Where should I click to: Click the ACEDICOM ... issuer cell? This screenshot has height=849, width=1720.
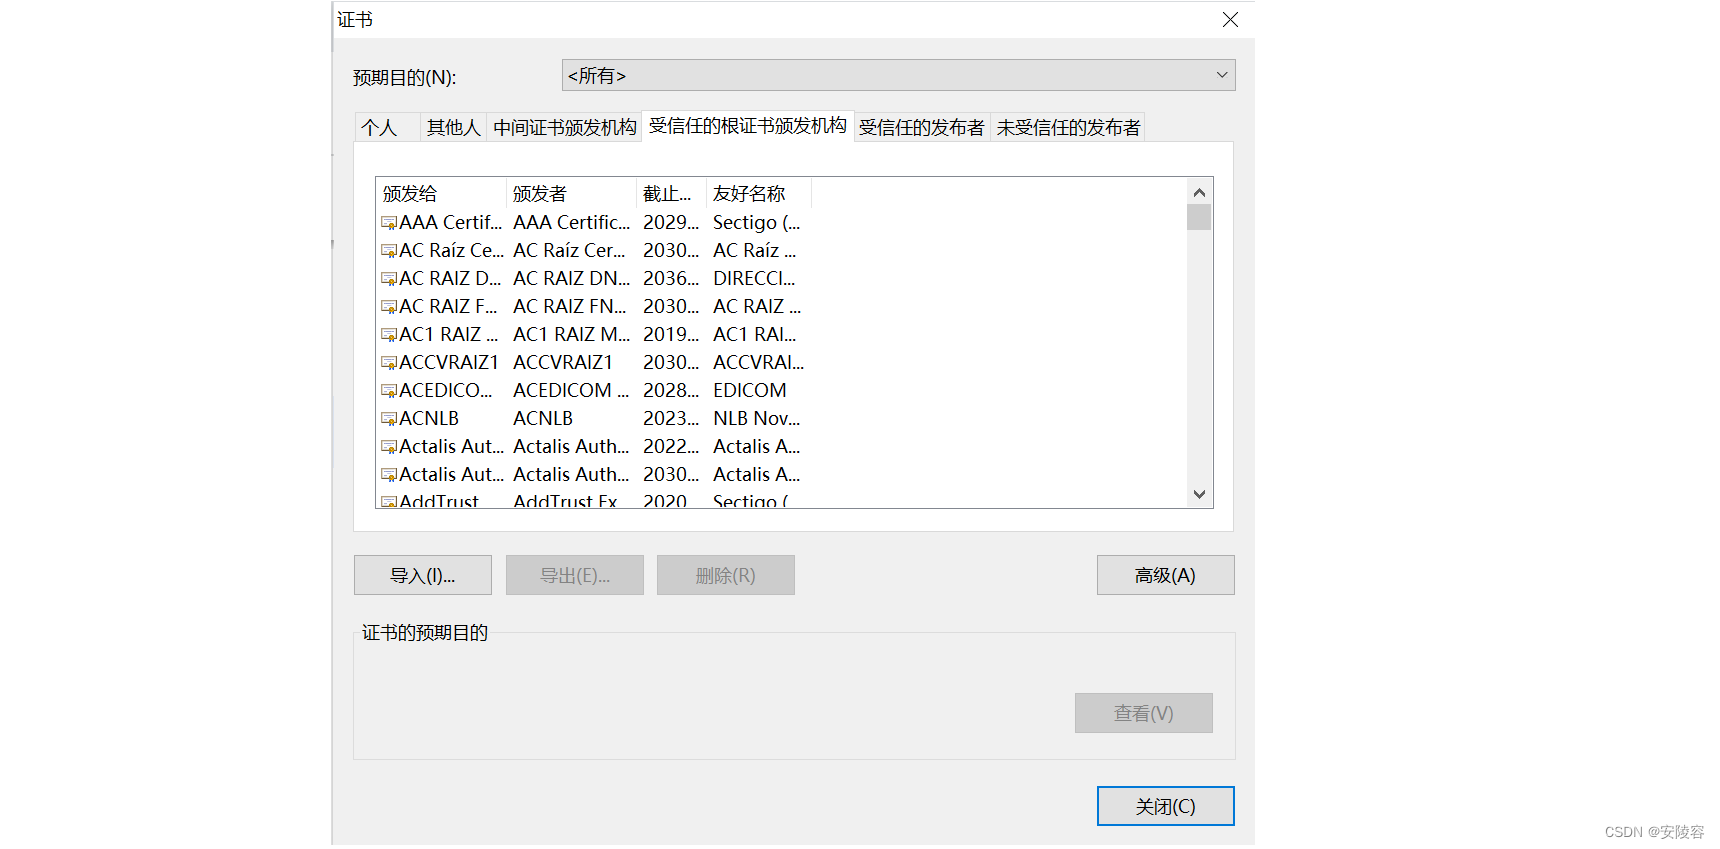[x=571, y=390]
